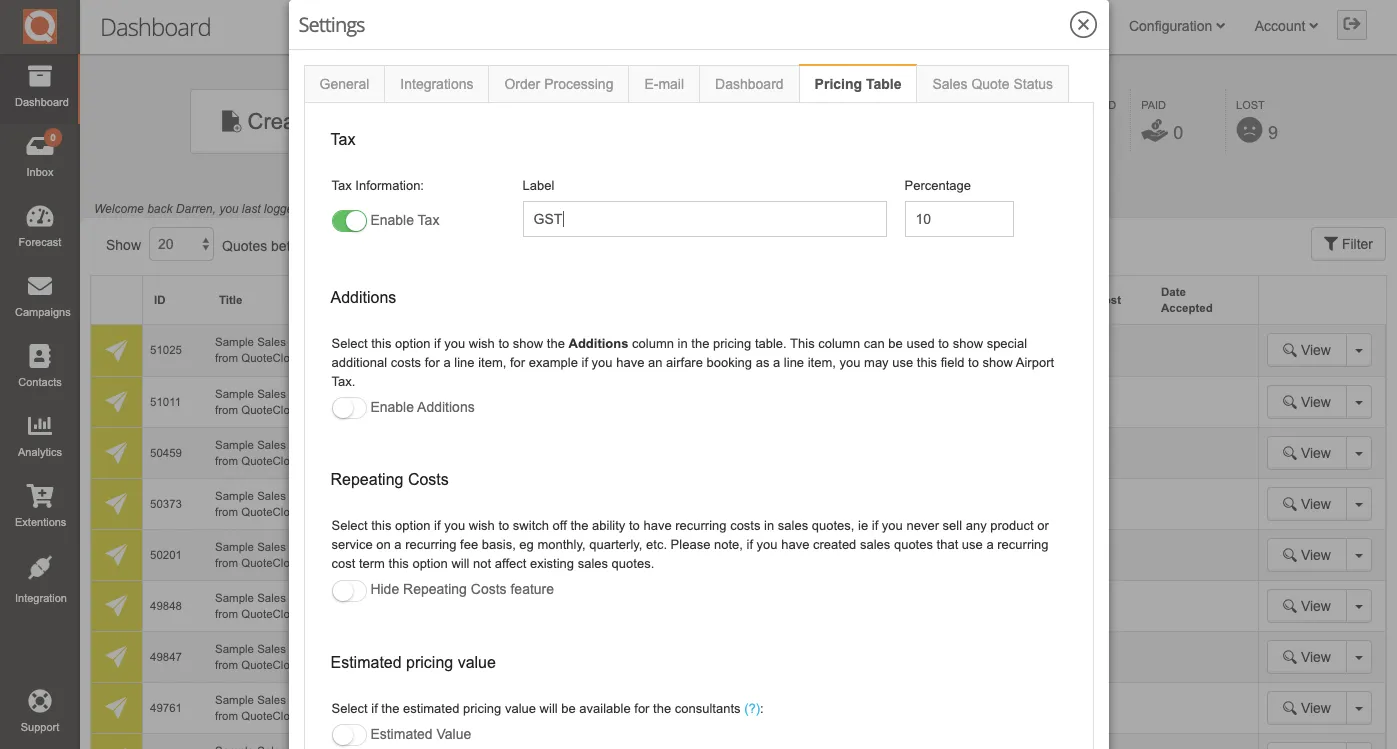1397x749 pixels.
Task: Switch to the Sales Quote Status tab
Action: 992,84
